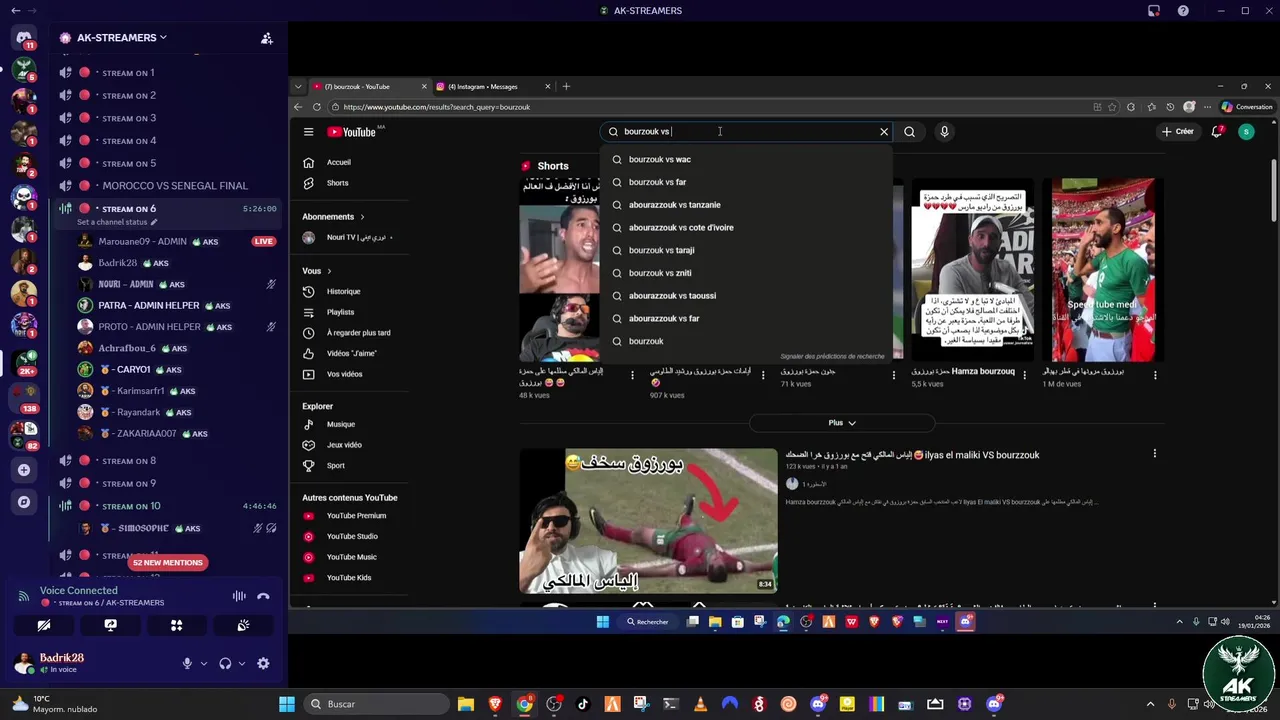
Task: Expand the Abonnements section chevron
Action: coord(362,217)
